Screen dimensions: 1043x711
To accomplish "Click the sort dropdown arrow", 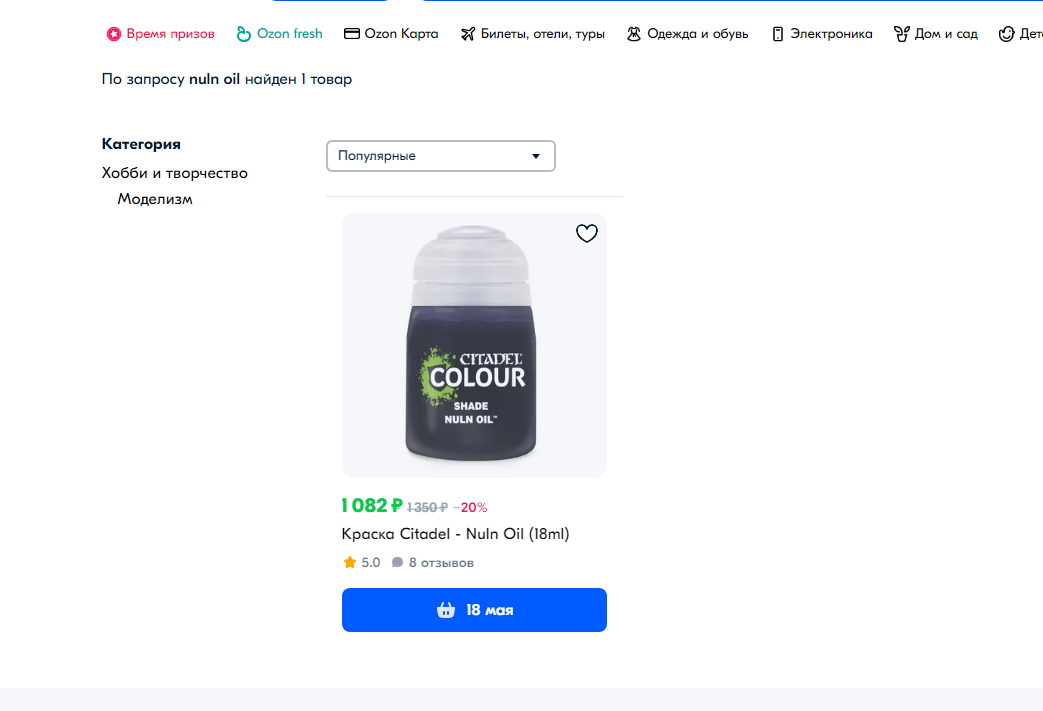I will 535,156.
